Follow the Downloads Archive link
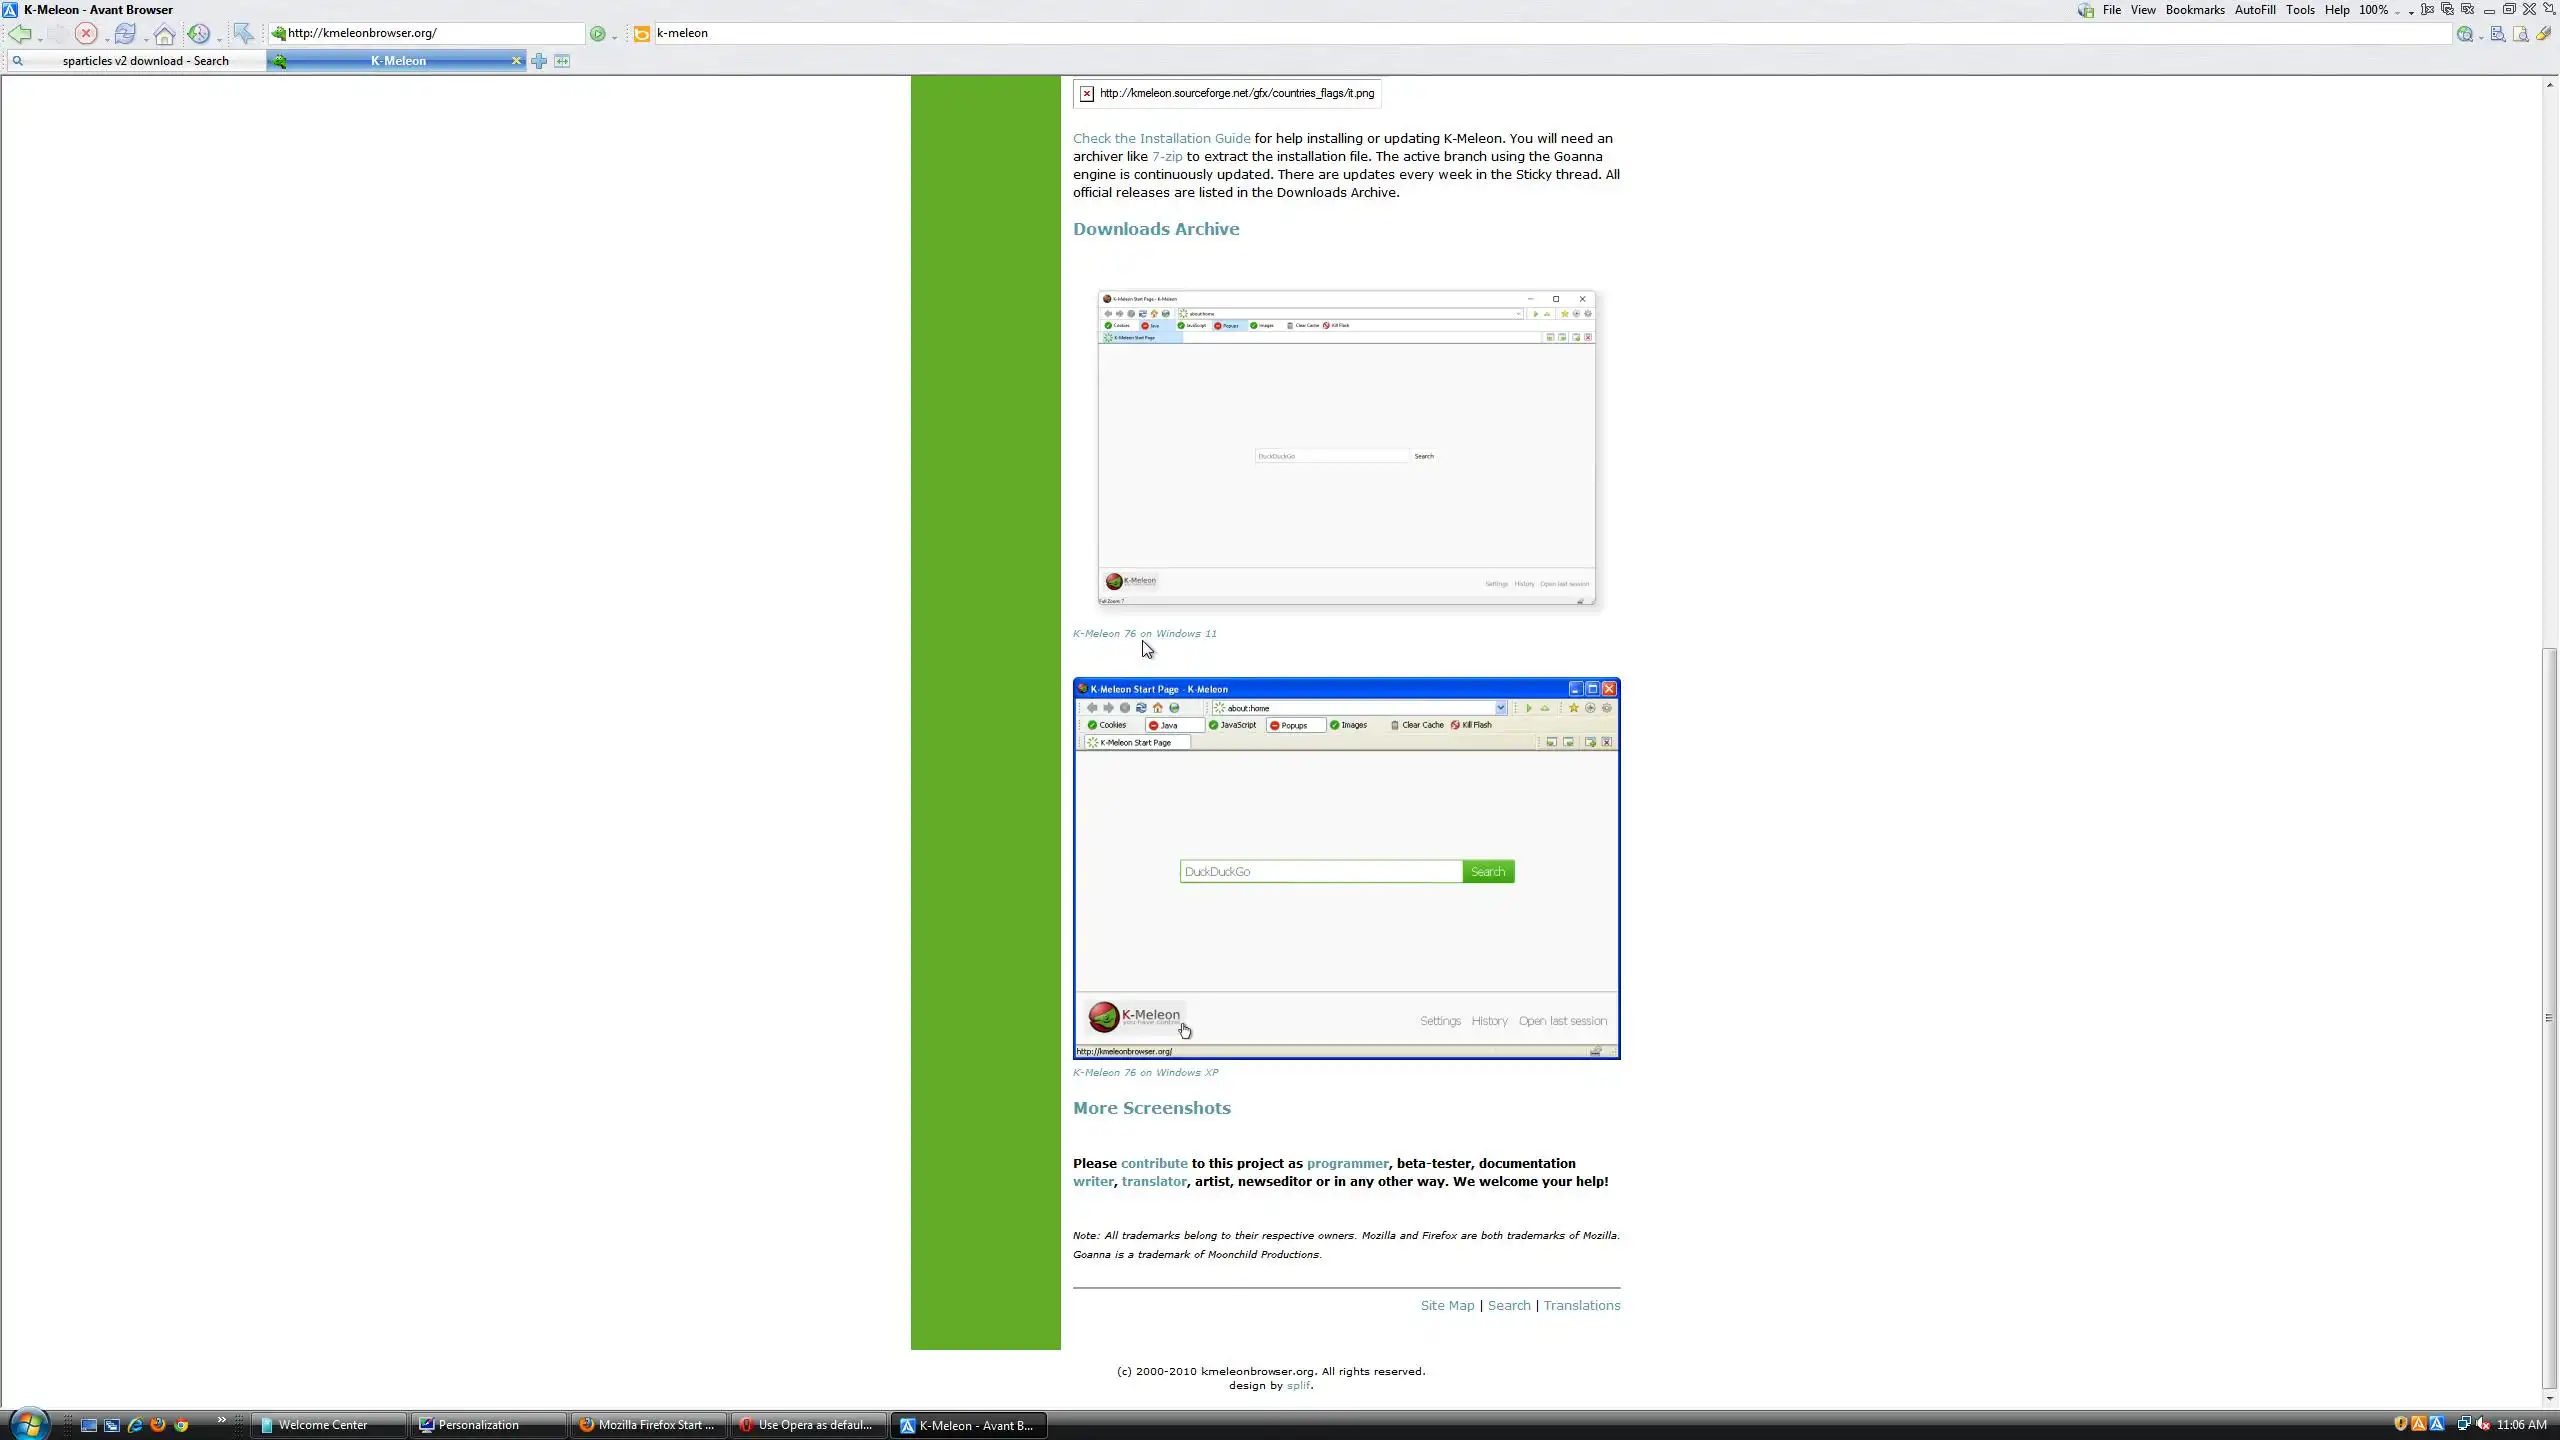The width and height of the screenshot is (2560, 1440). (x=1155, y=229)
